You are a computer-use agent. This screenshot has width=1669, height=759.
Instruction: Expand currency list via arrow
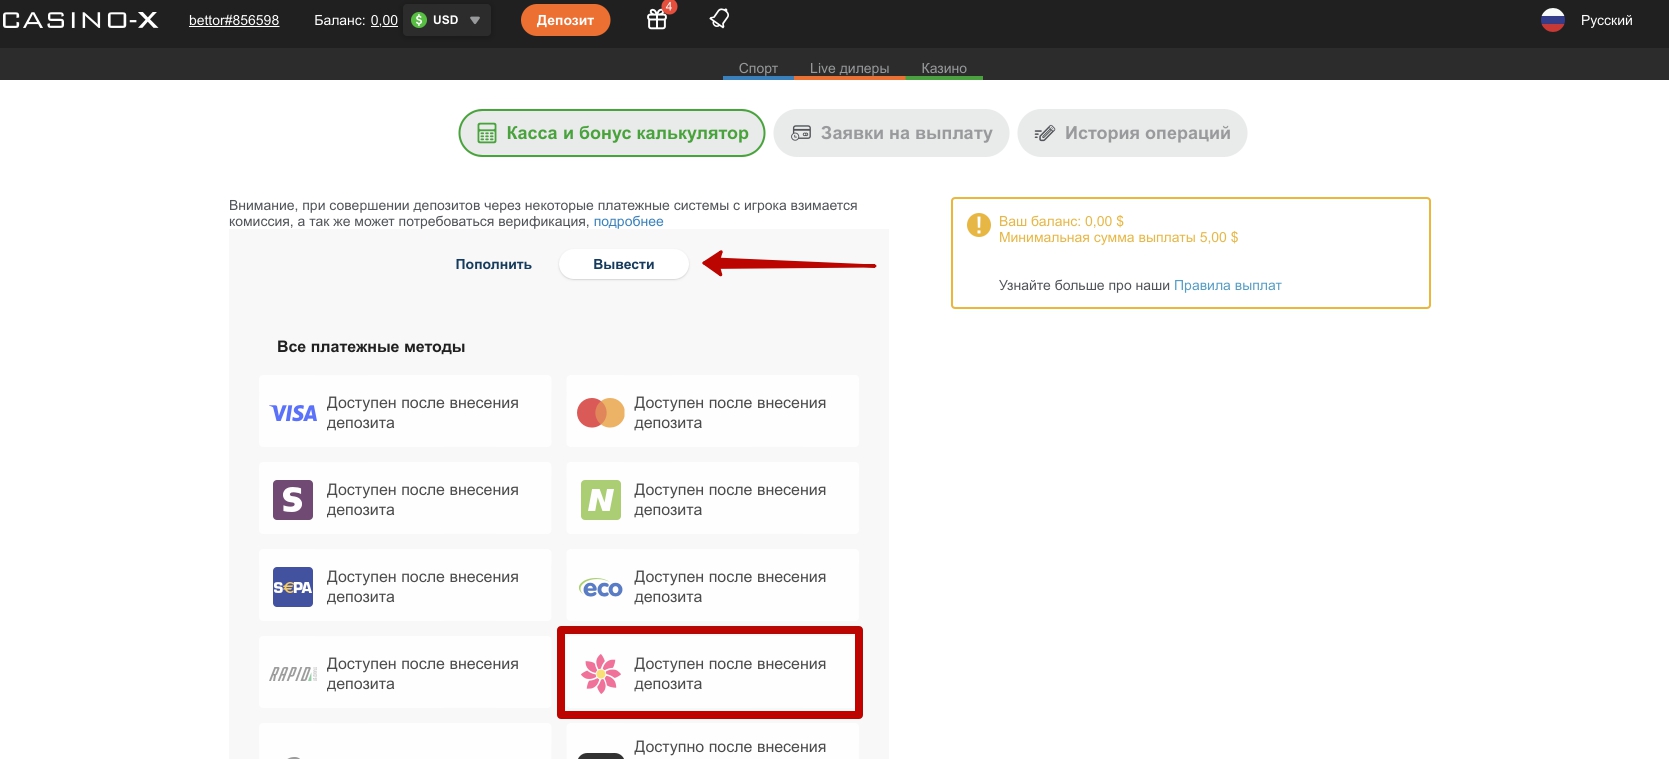click(475, 20)
